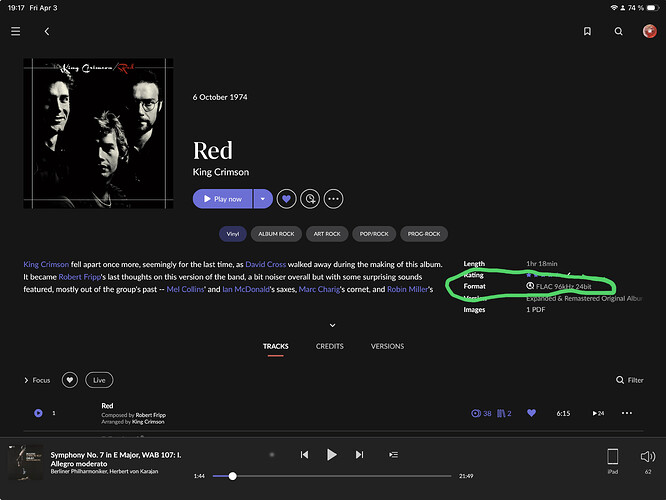Click the playback progress slider
666x500 pixels.
tap(332, 476)
